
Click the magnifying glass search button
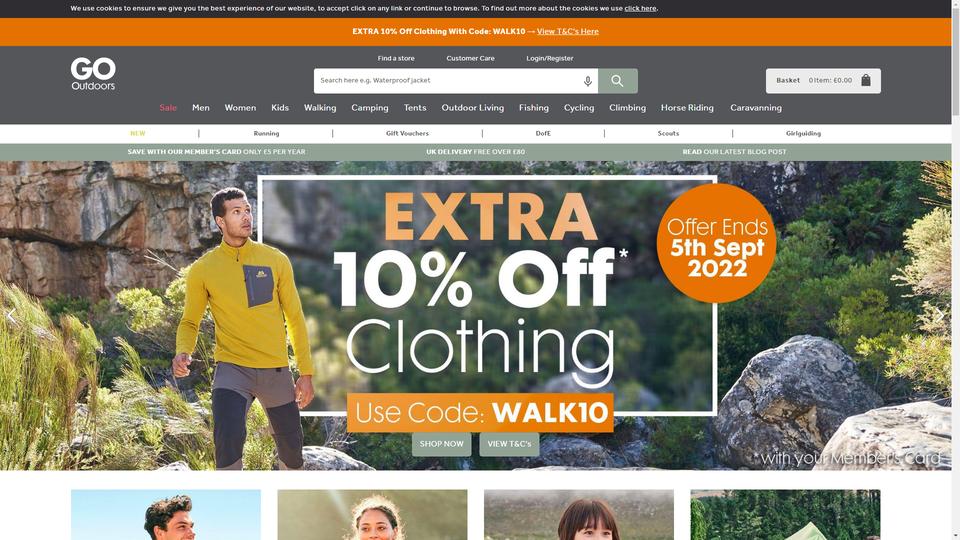(x=617, y=81)
